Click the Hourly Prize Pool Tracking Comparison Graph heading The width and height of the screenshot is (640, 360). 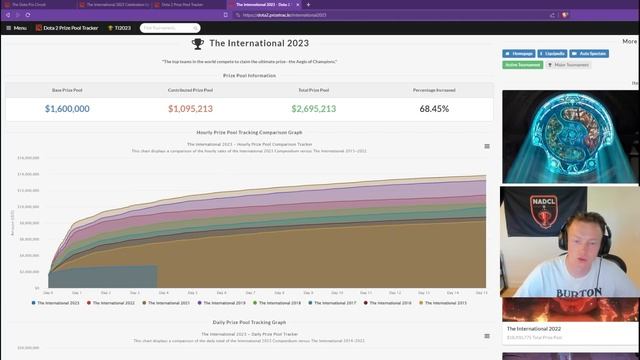click(249, 132)
